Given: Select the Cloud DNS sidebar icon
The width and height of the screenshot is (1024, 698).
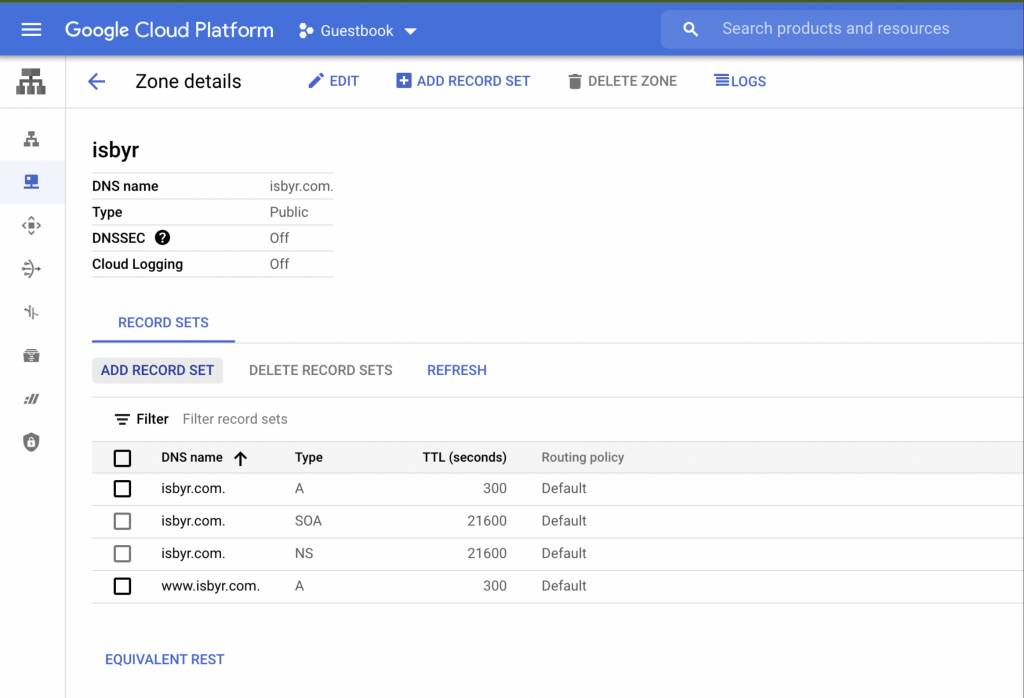Looking at the screenshot, I should pyautogui.click(x=31, y=182).
